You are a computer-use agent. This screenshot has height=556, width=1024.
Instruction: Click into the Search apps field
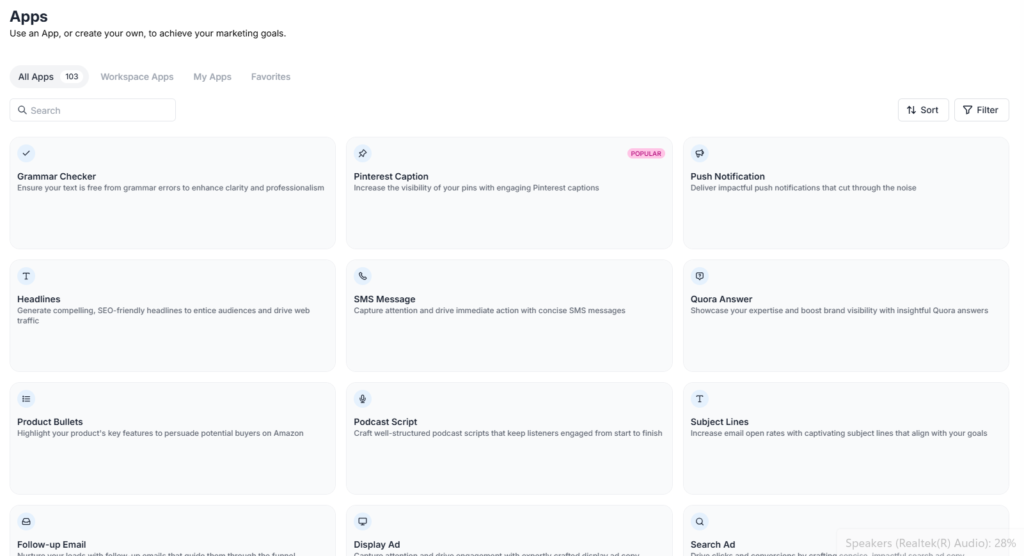[93, 110]
